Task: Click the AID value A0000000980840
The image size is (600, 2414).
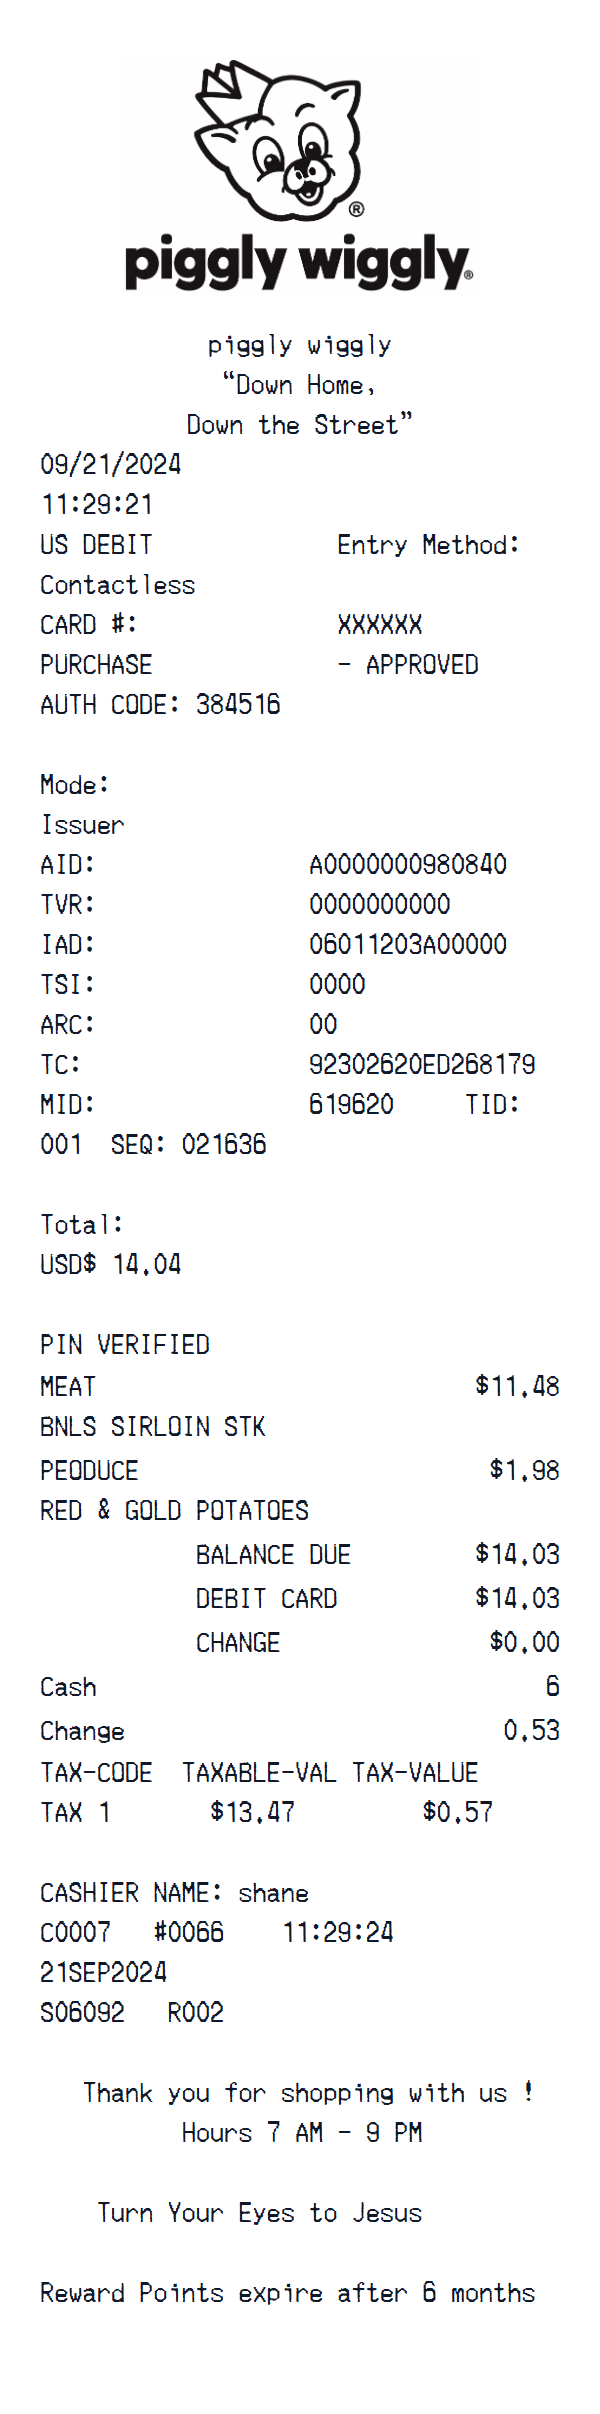Action: click(408, 864)
